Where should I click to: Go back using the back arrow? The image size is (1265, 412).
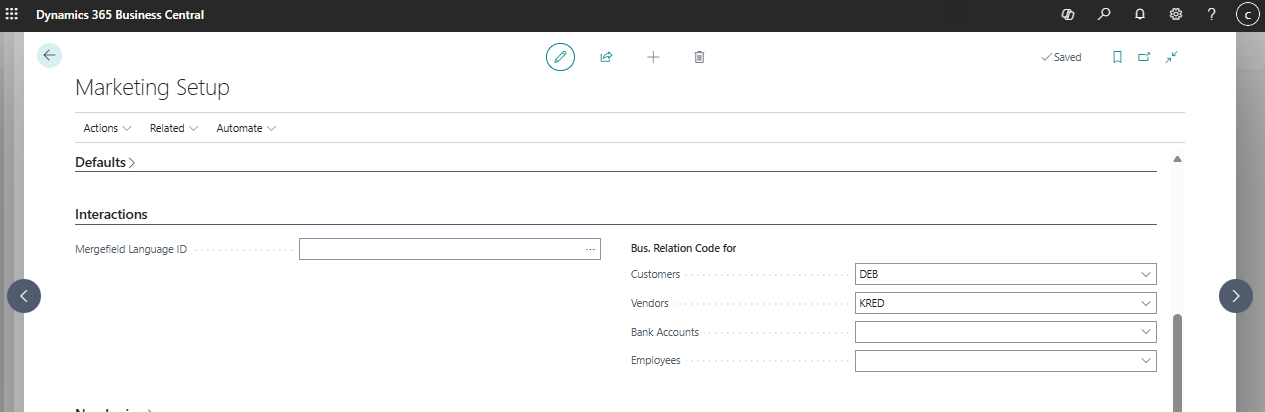coord(49,56)
